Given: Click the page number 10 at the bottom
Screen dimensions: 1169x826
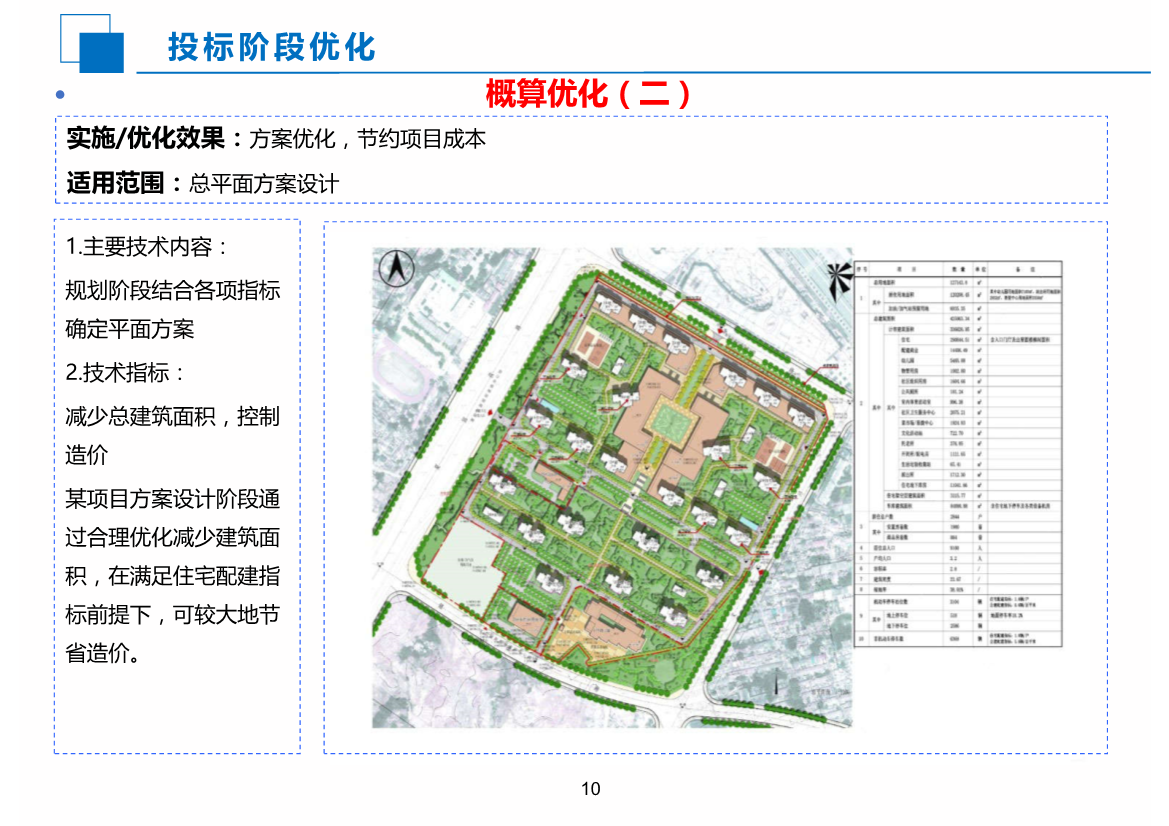Looking at the screenshot, I should point(590,789).
